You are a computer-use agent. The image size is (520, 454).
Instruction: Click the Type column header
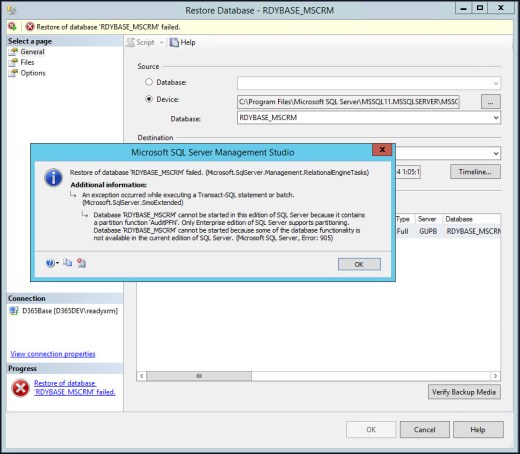pyautogui.click(x=403, y=219)
